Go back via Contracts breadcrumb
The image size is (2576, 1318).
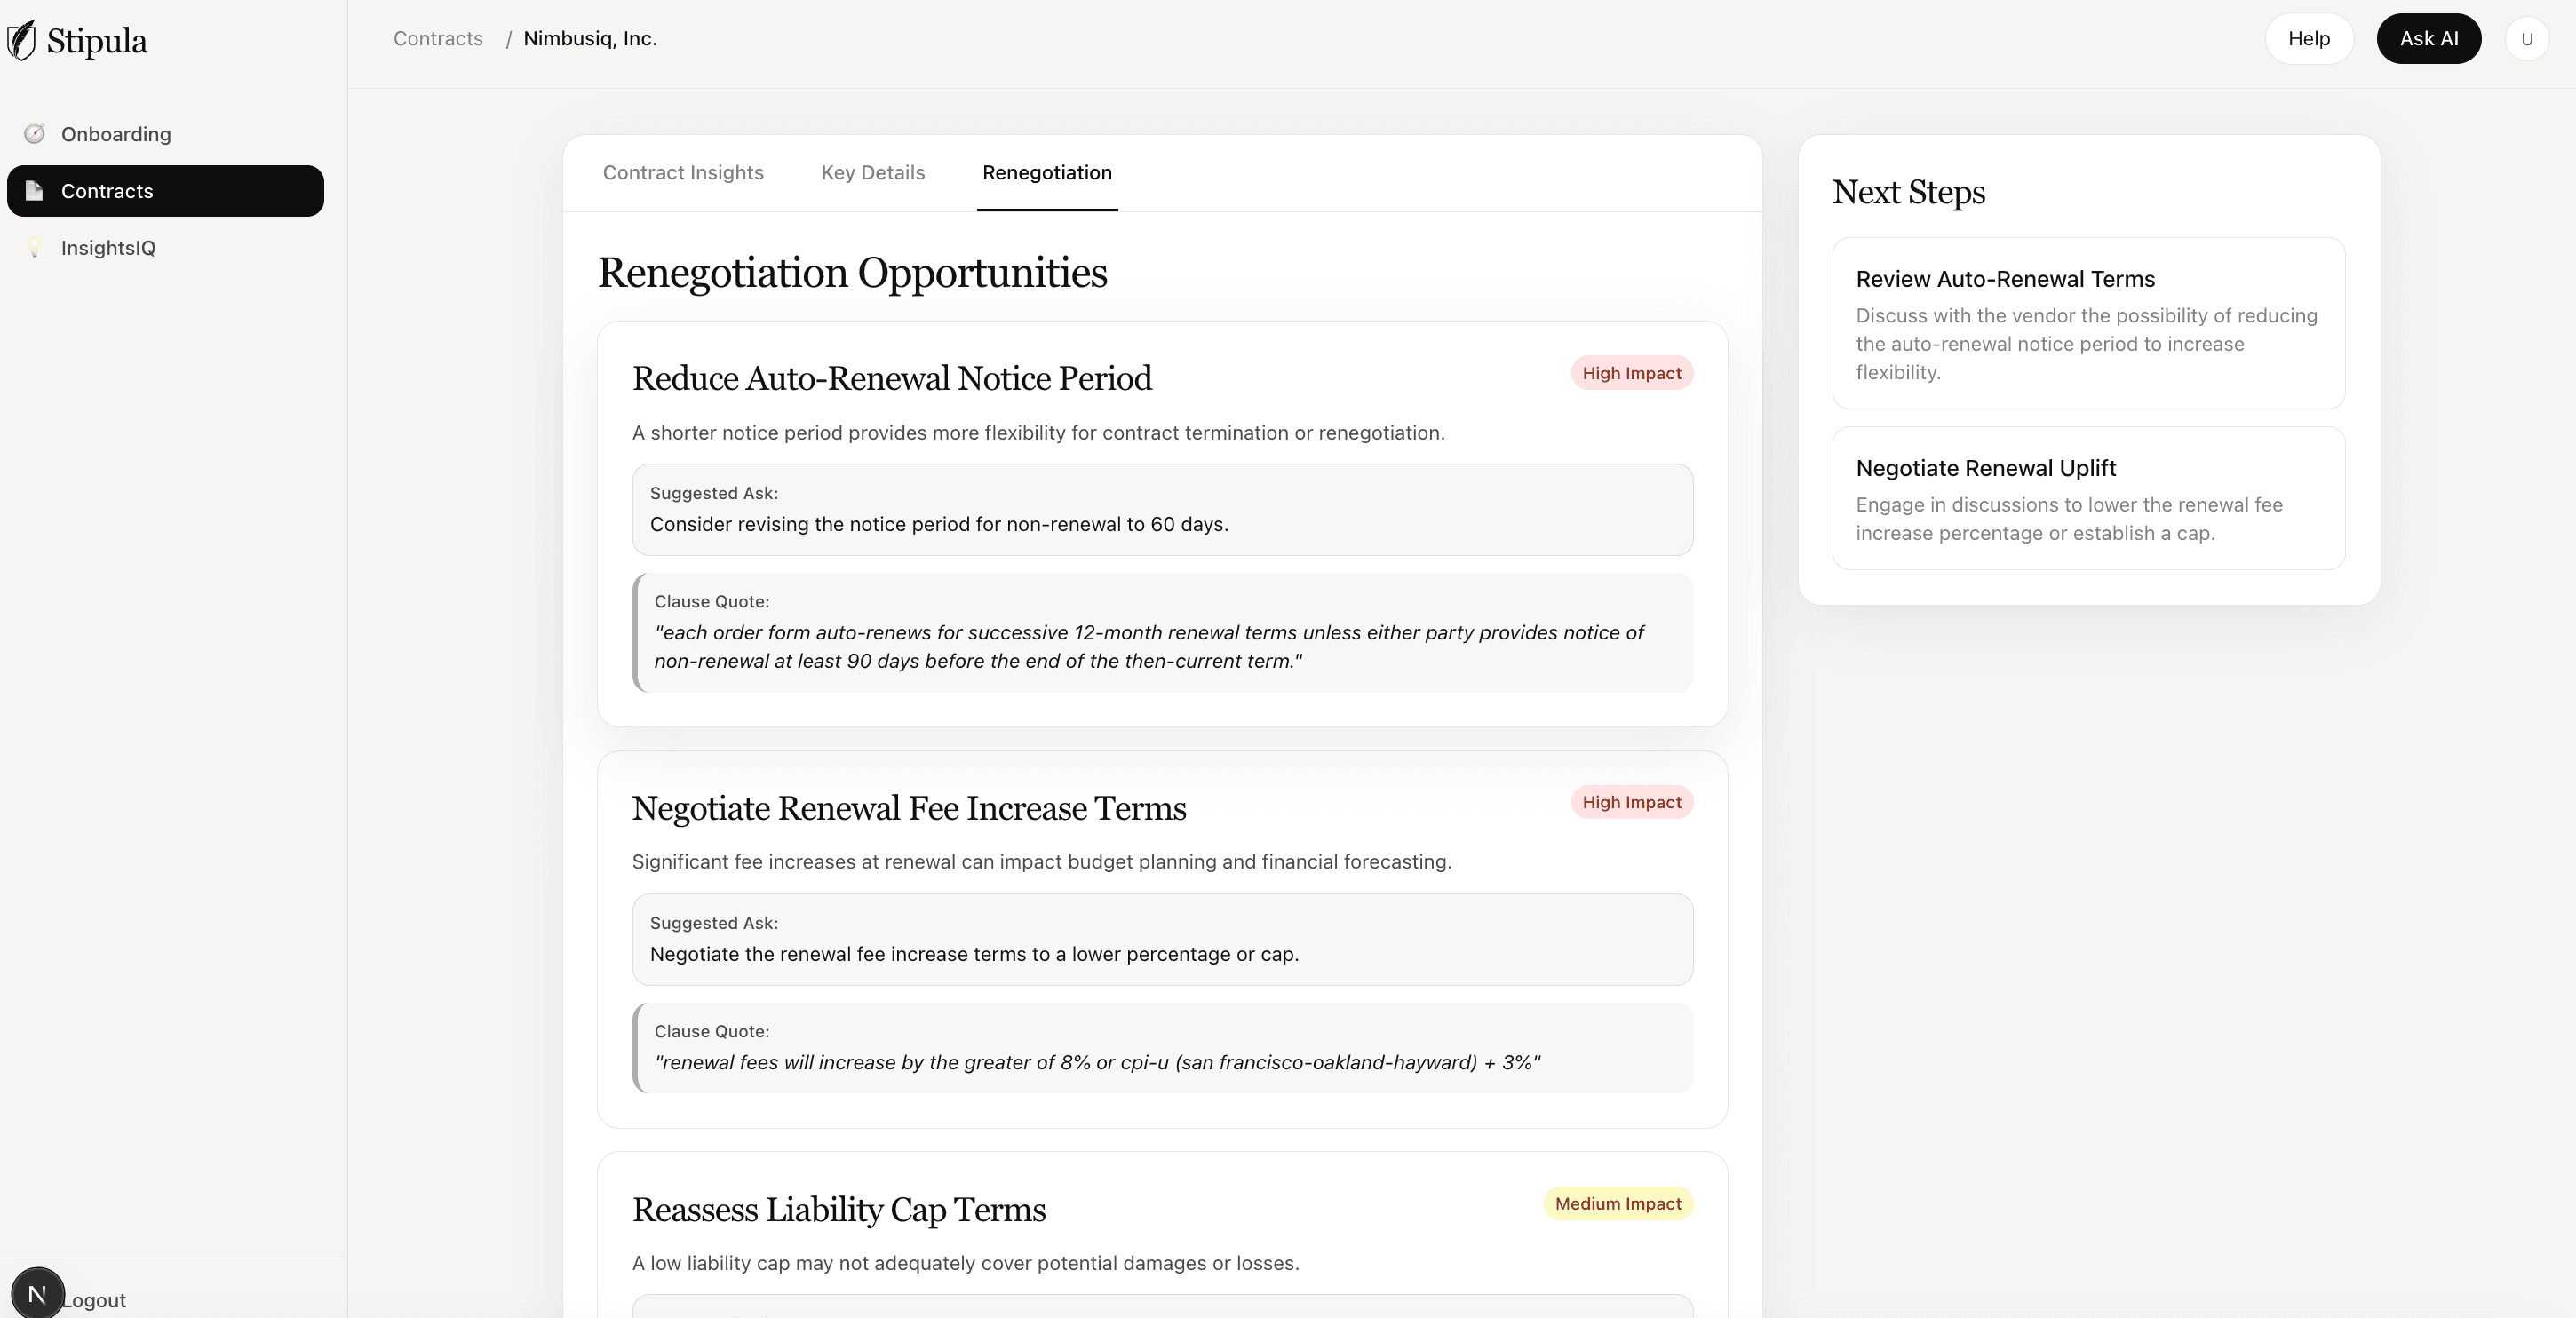438,39
